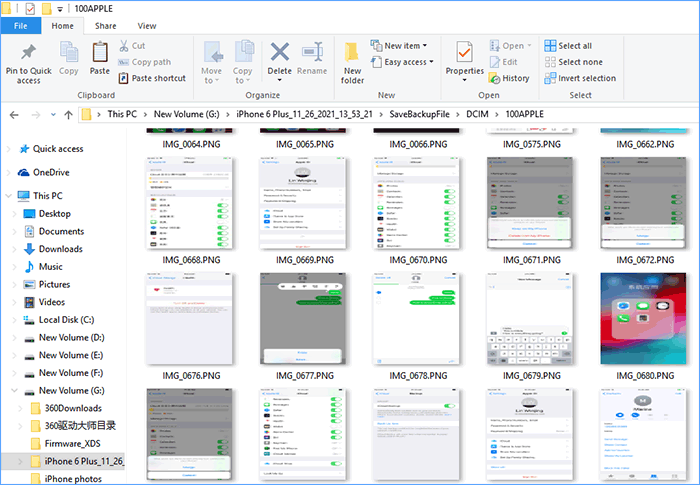Image resolution: width=700 pixels, height=485 pixels.
Task: Open Properties dropdown arrow
Action: pos(464,80)
